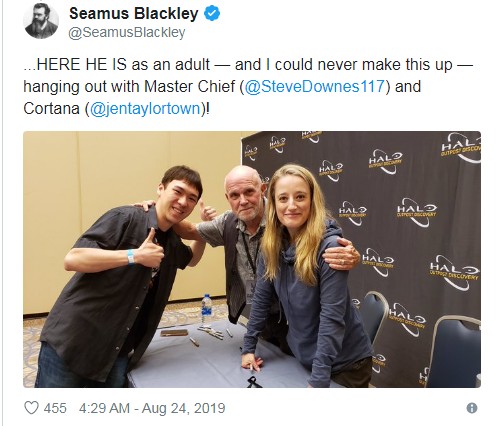Click the 455 likes count
Image resolution: width=499 pixels, height=426 pixels.
[x=55, y=408]
